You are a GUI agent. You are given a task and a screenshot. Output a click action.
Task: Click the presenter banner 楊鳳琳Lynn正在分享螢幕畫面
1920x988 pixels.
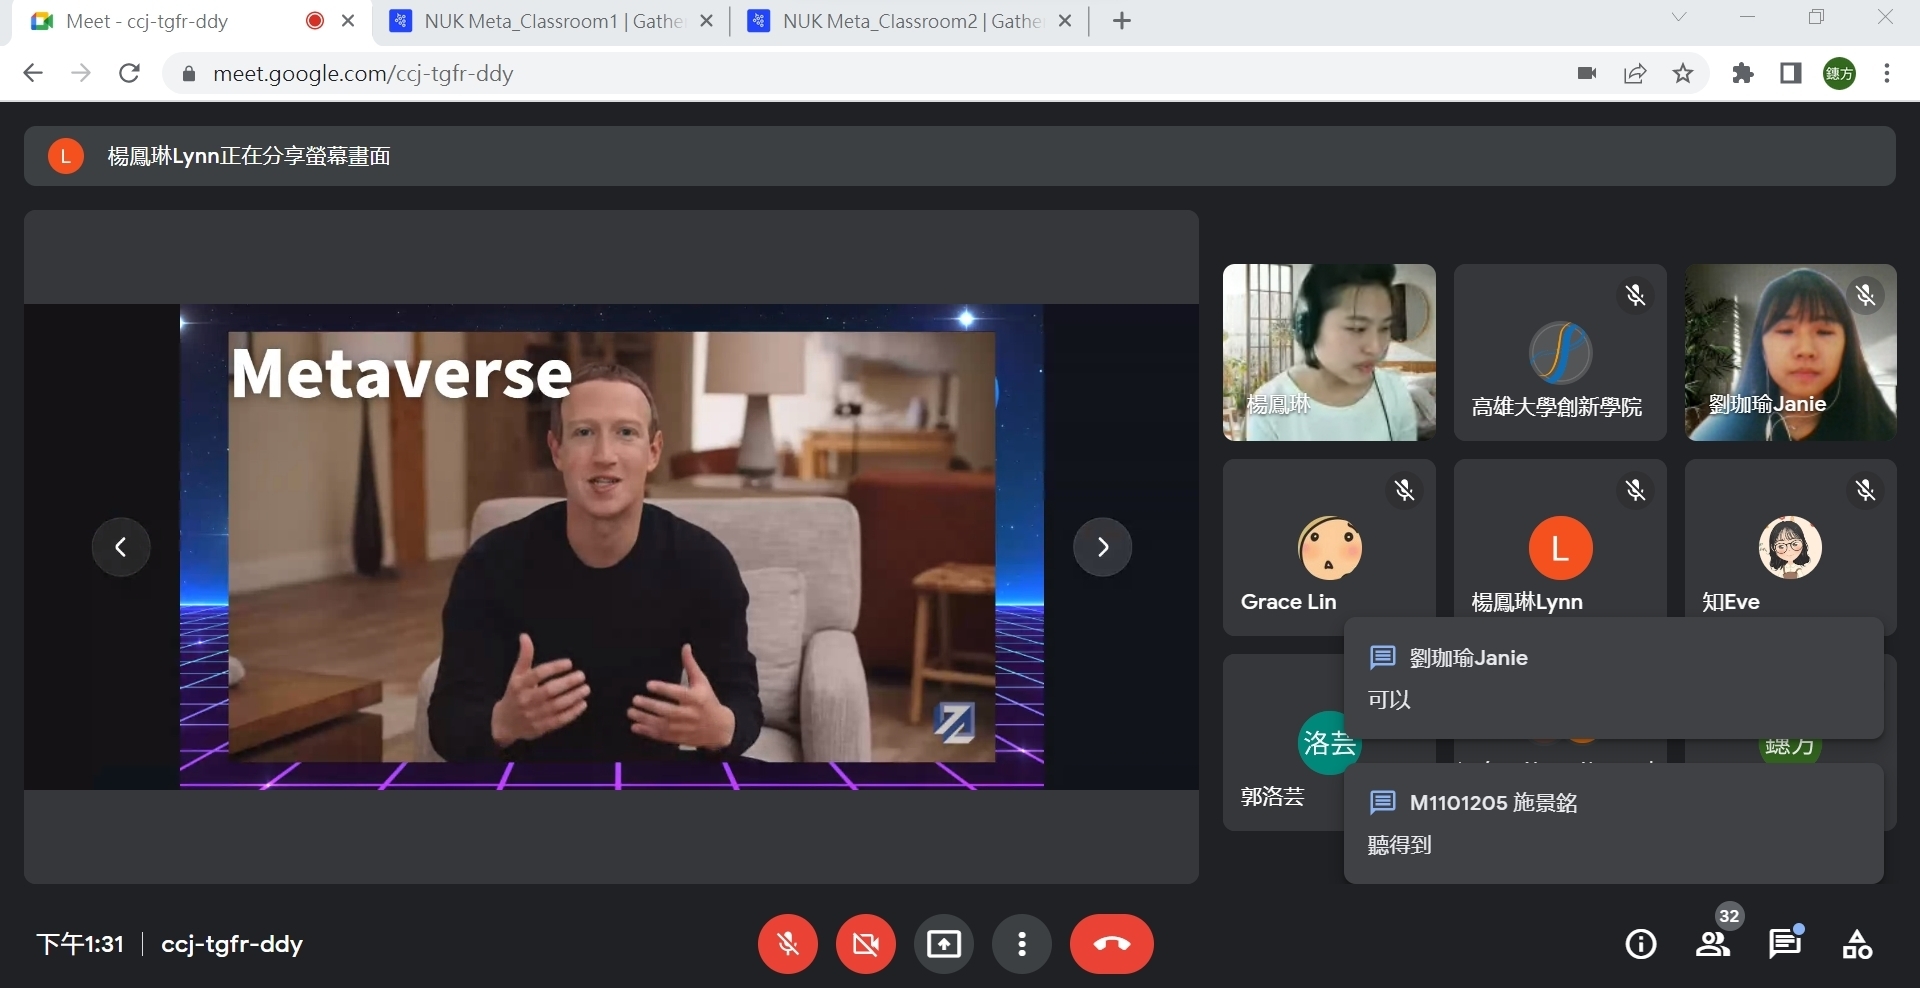tap(960, 156)
